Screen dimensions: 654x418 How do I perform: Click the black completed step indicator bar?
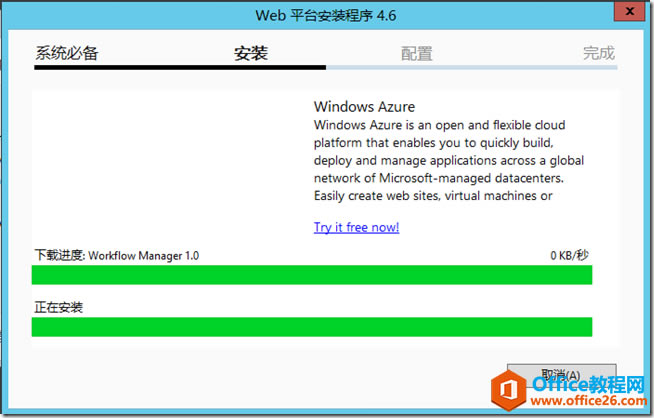point(180,67)
